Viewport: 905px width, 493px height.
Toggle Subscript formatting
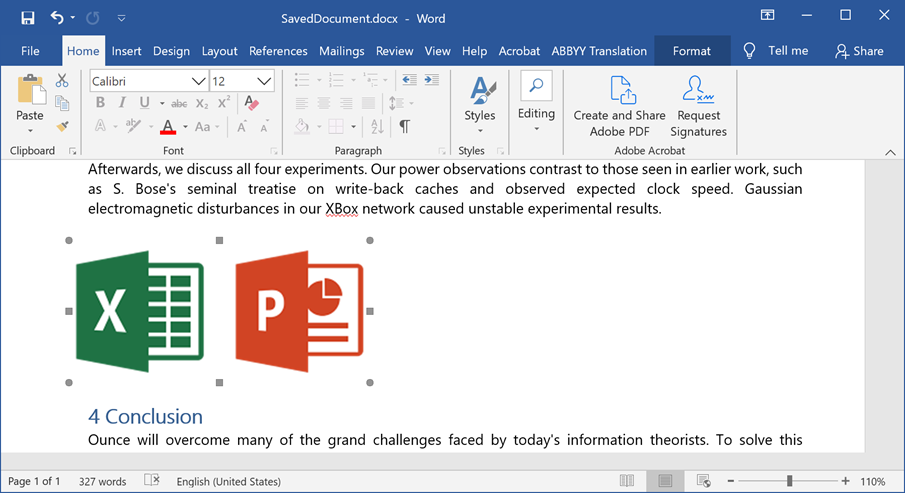click(x=201, y=104)
